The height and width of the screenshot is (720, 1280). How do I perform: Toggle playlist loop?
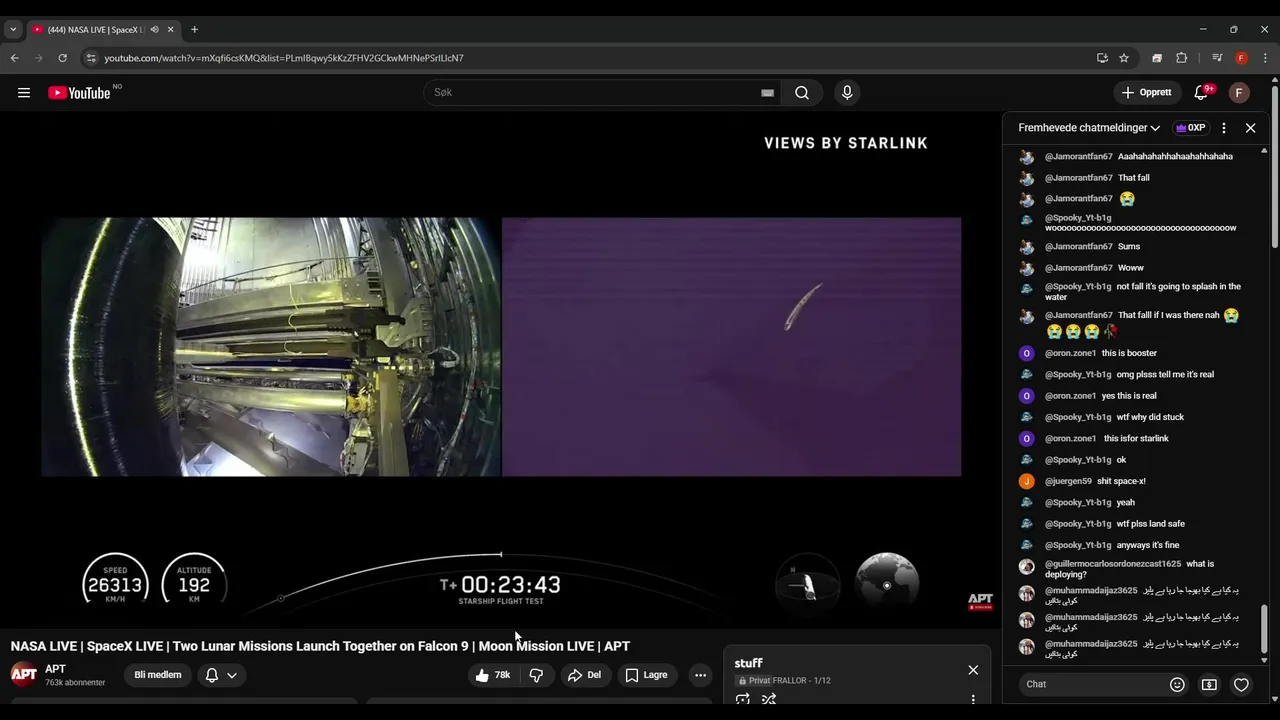click(743, 699)
